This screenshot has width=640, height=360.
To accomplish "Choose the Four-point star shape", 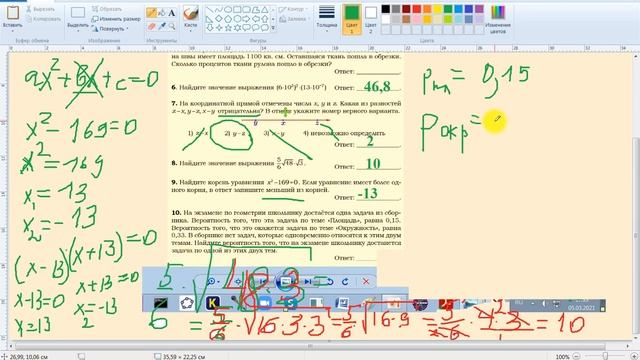I will click(219, 28).
